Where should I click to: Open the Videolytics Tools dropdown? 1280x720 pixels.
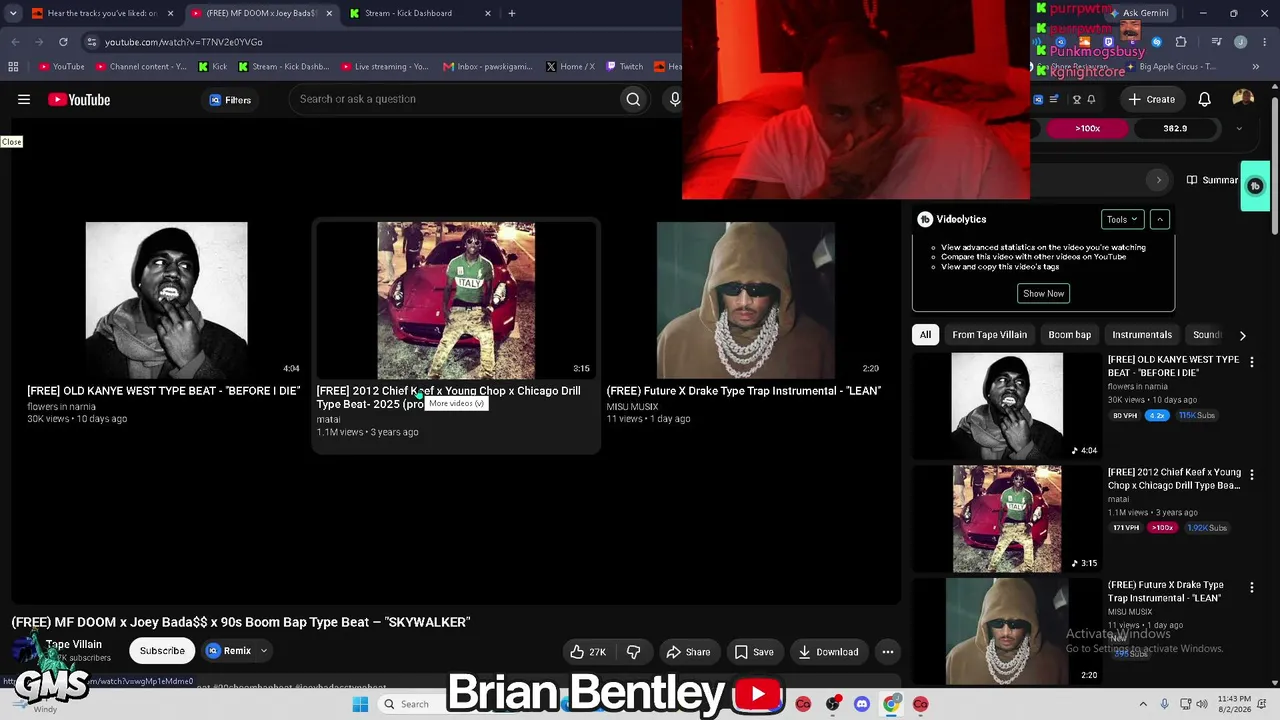[1122, 219]
